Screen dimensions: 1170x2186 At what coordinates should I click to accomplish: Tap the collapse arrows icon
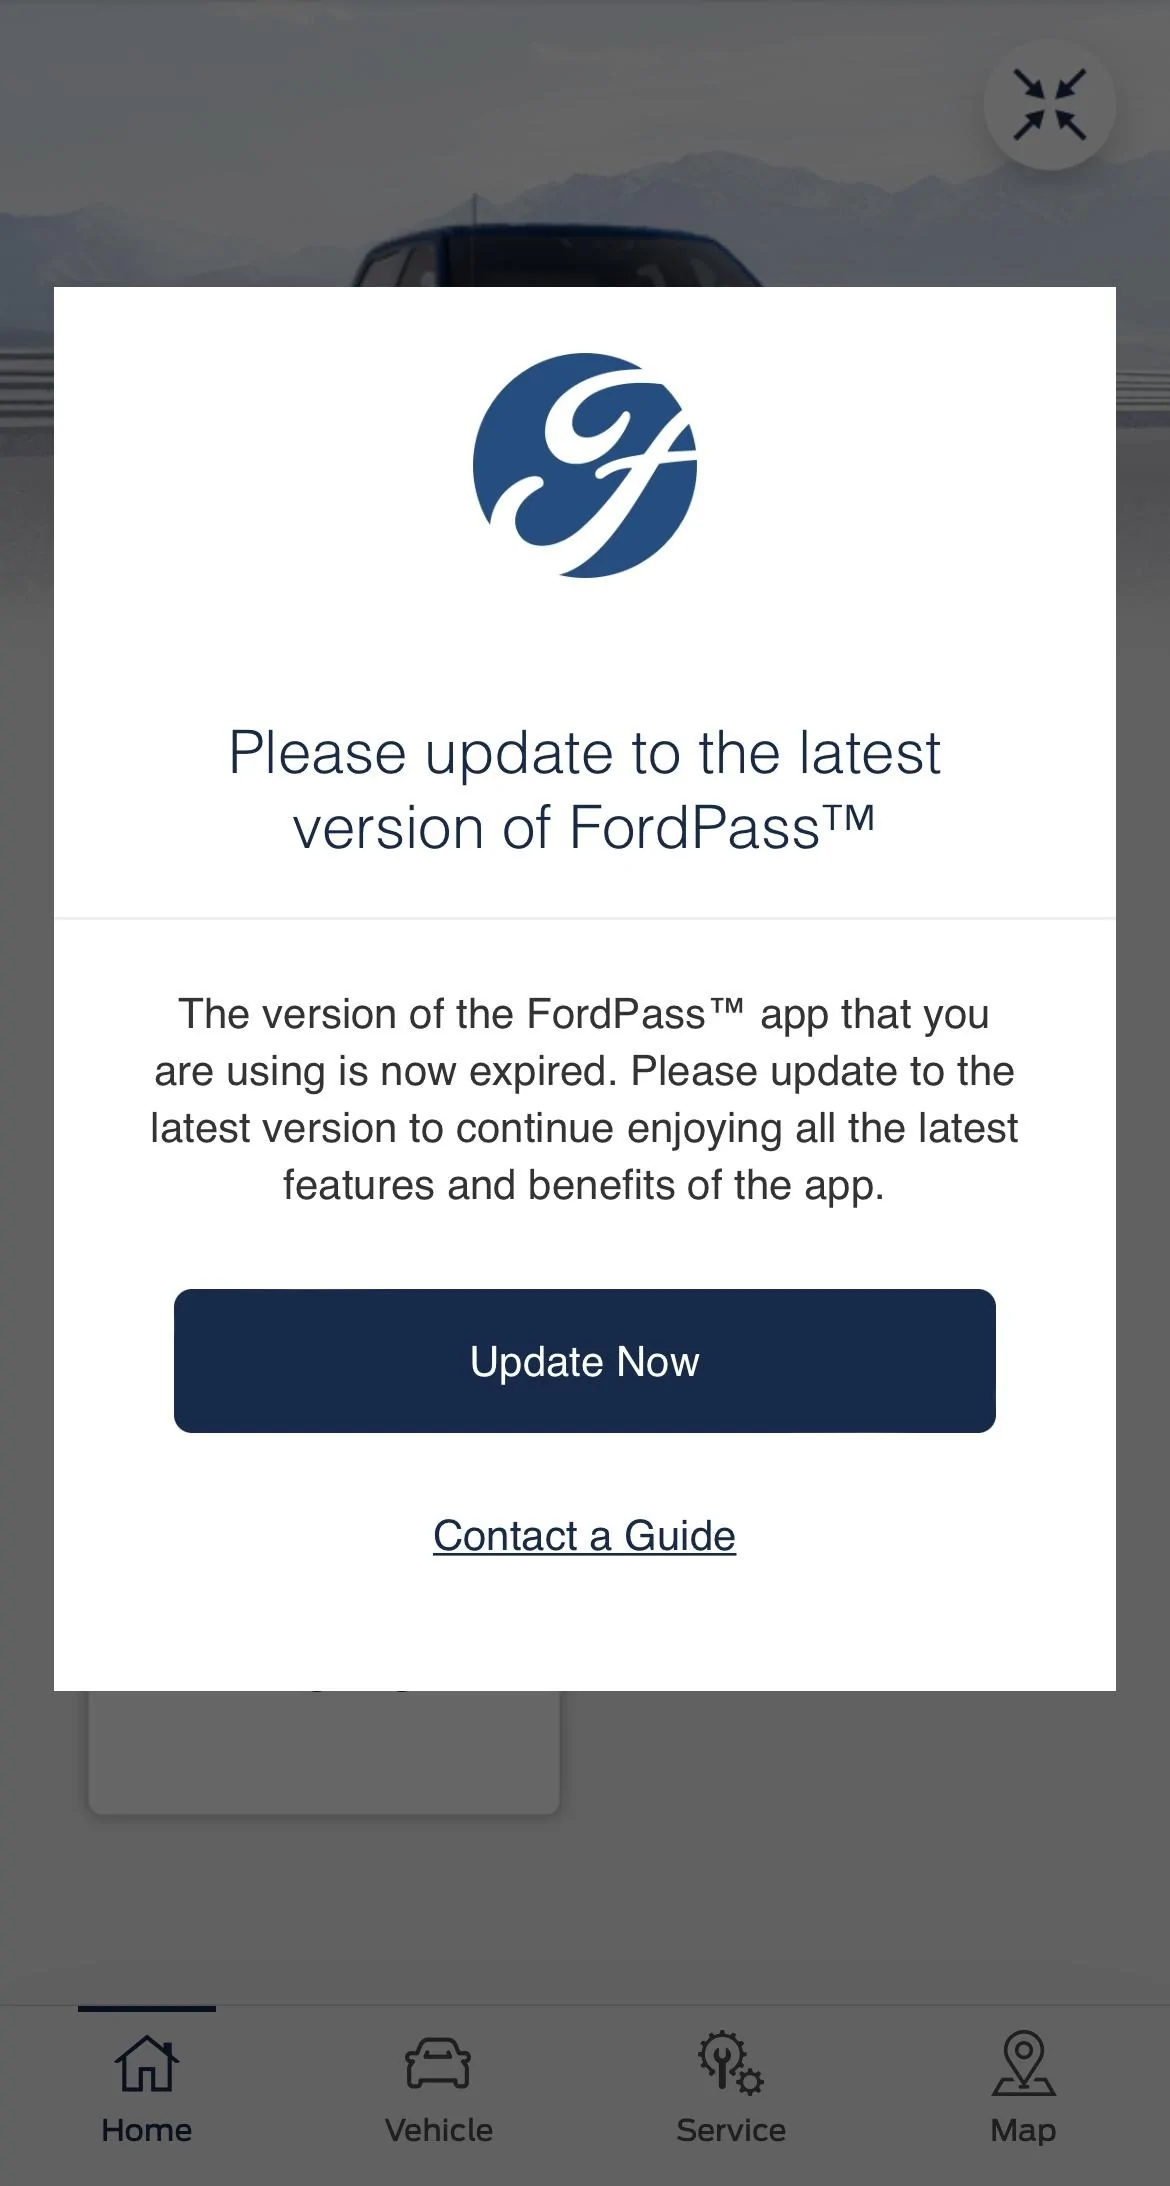[x=1049, y=104]
